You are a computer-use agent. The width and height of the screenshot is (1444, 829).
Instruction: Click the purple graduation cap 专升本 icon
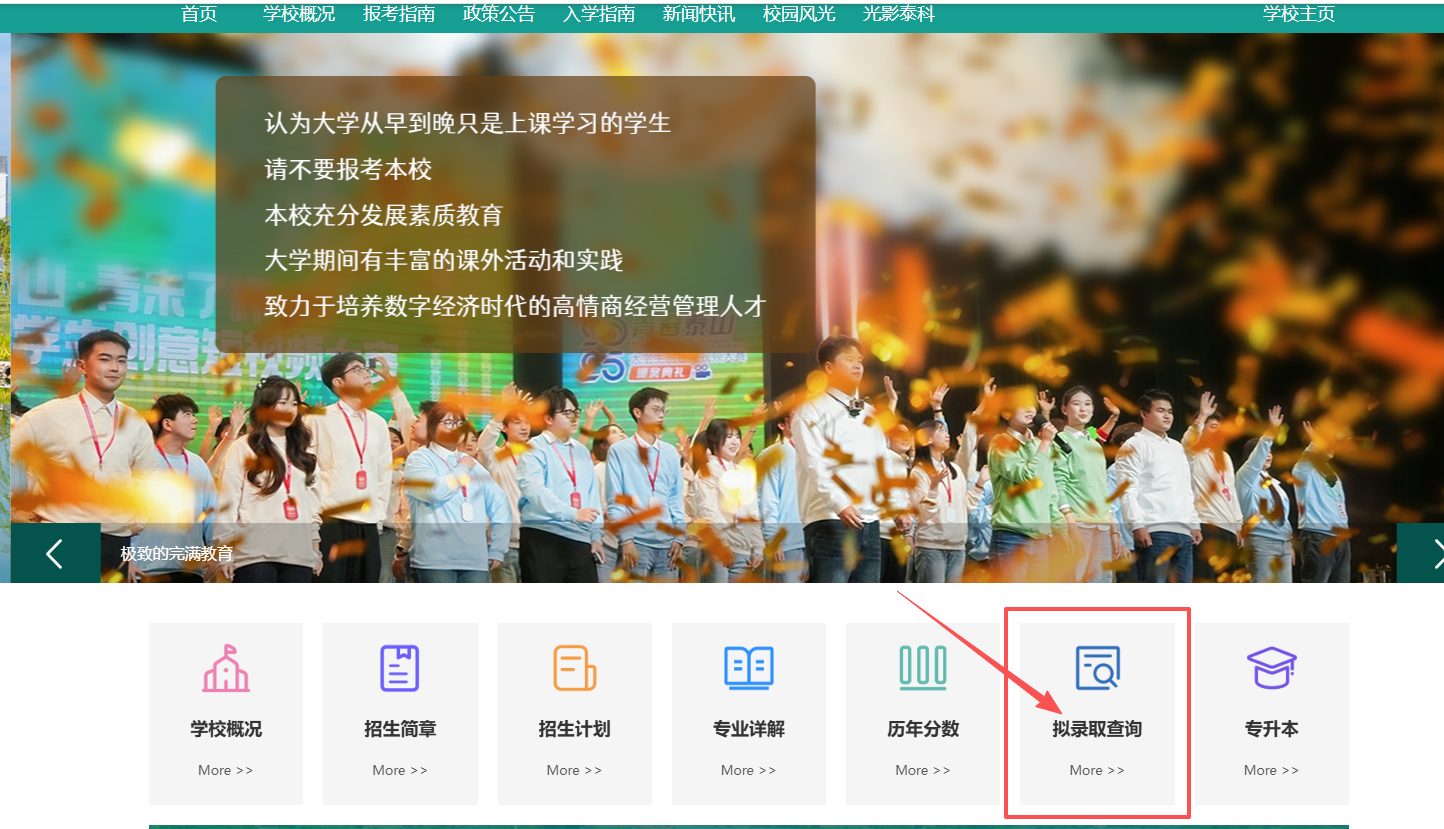[x=1271, y=668]
